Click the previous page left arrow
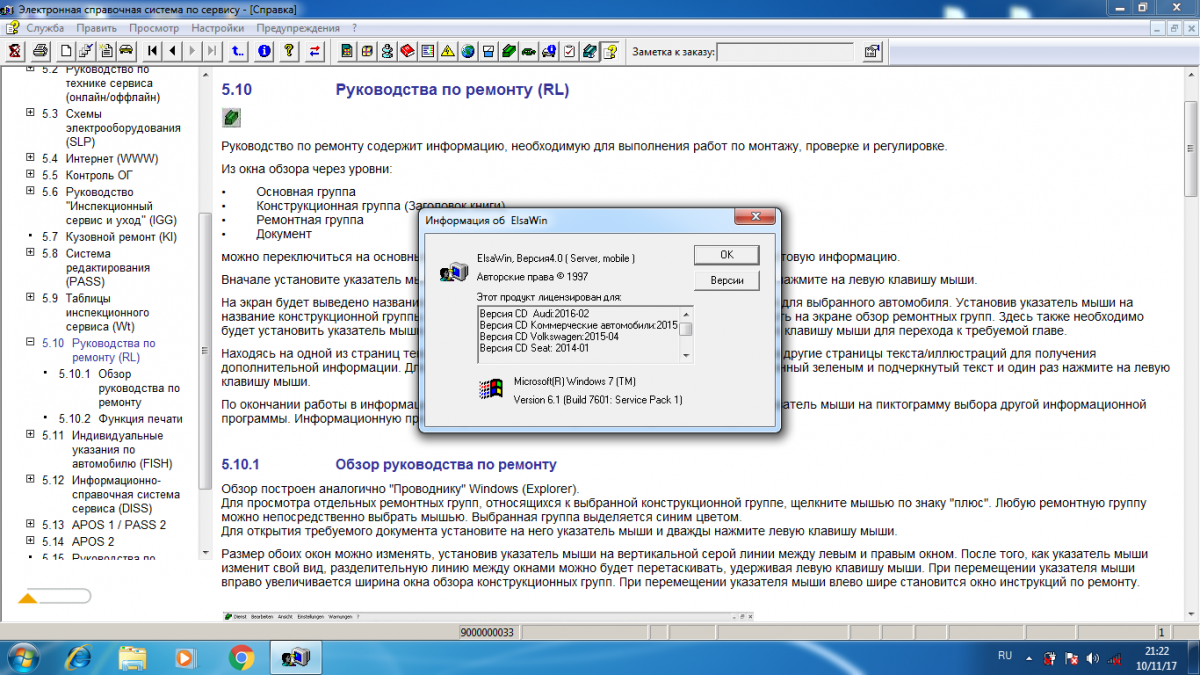 click(x=172, y=50)
